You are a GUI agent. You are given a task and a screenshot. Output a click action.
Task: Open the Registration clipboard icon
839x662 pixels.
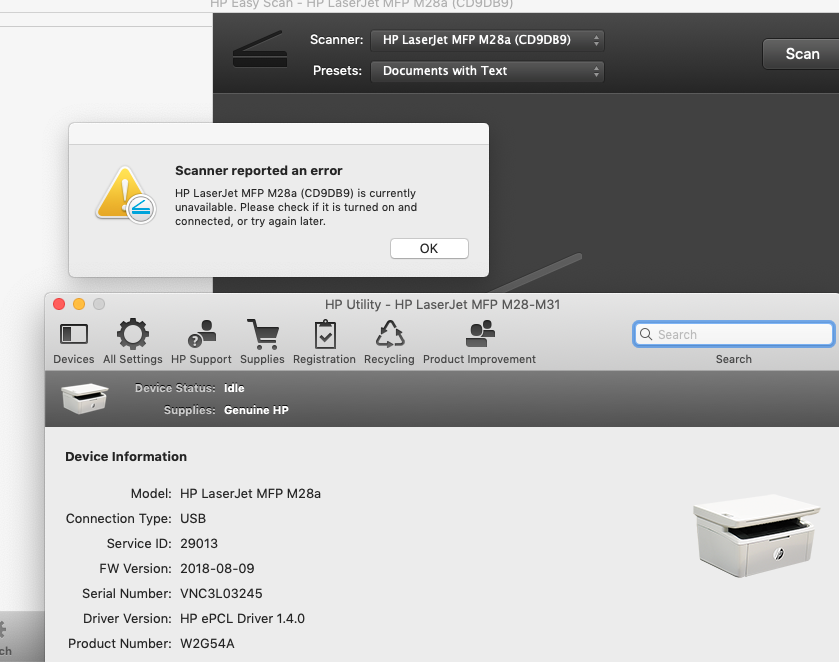click(324, 341)
